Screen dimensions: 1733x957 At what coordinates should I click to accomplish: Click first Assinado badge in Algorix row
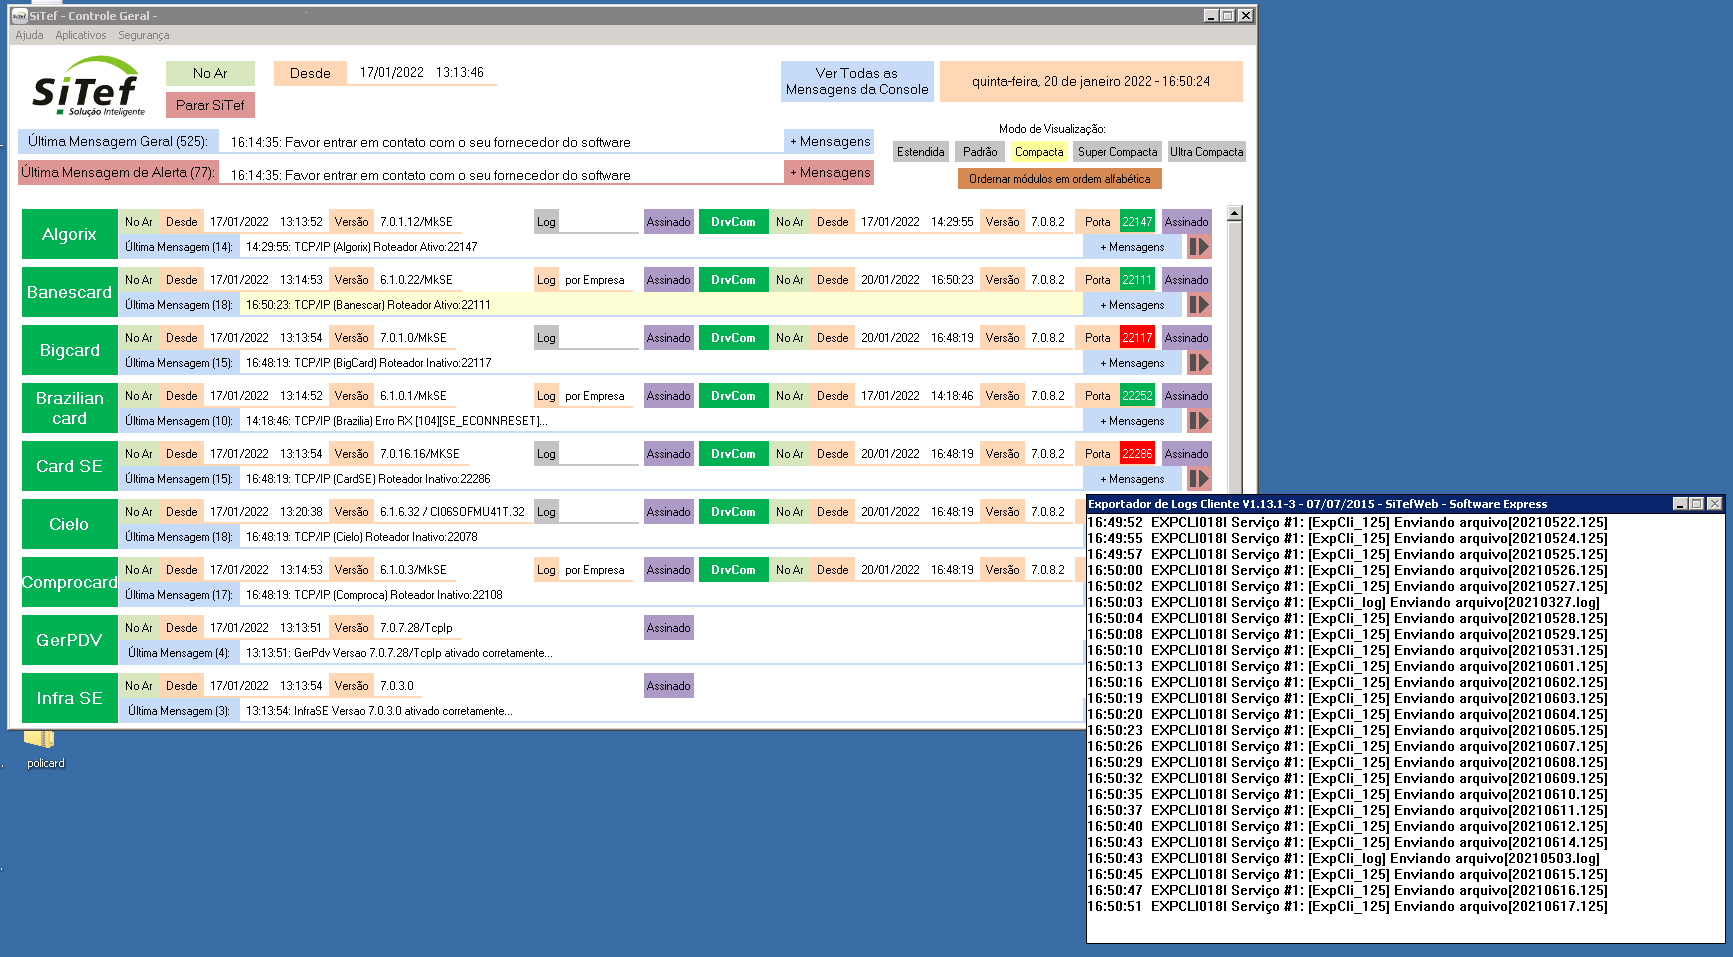pos(668,222)
